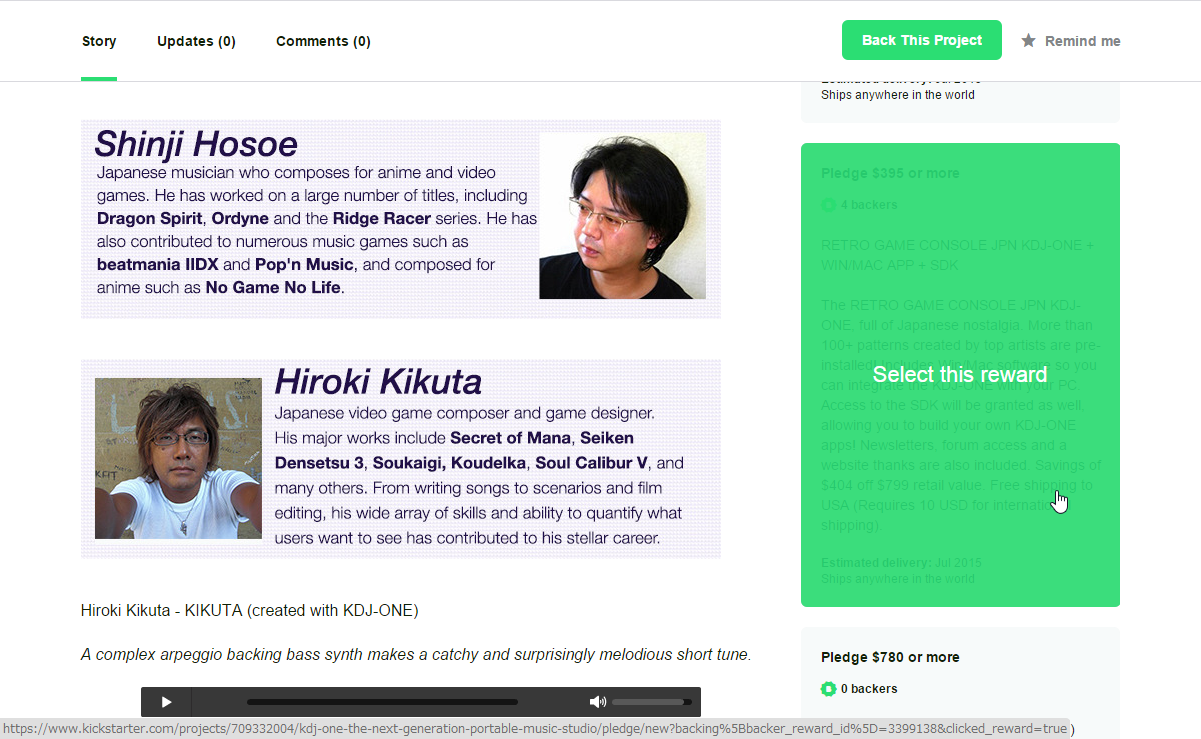
Task: Click the audio player seek bar
Action: (x=382, y=702)
